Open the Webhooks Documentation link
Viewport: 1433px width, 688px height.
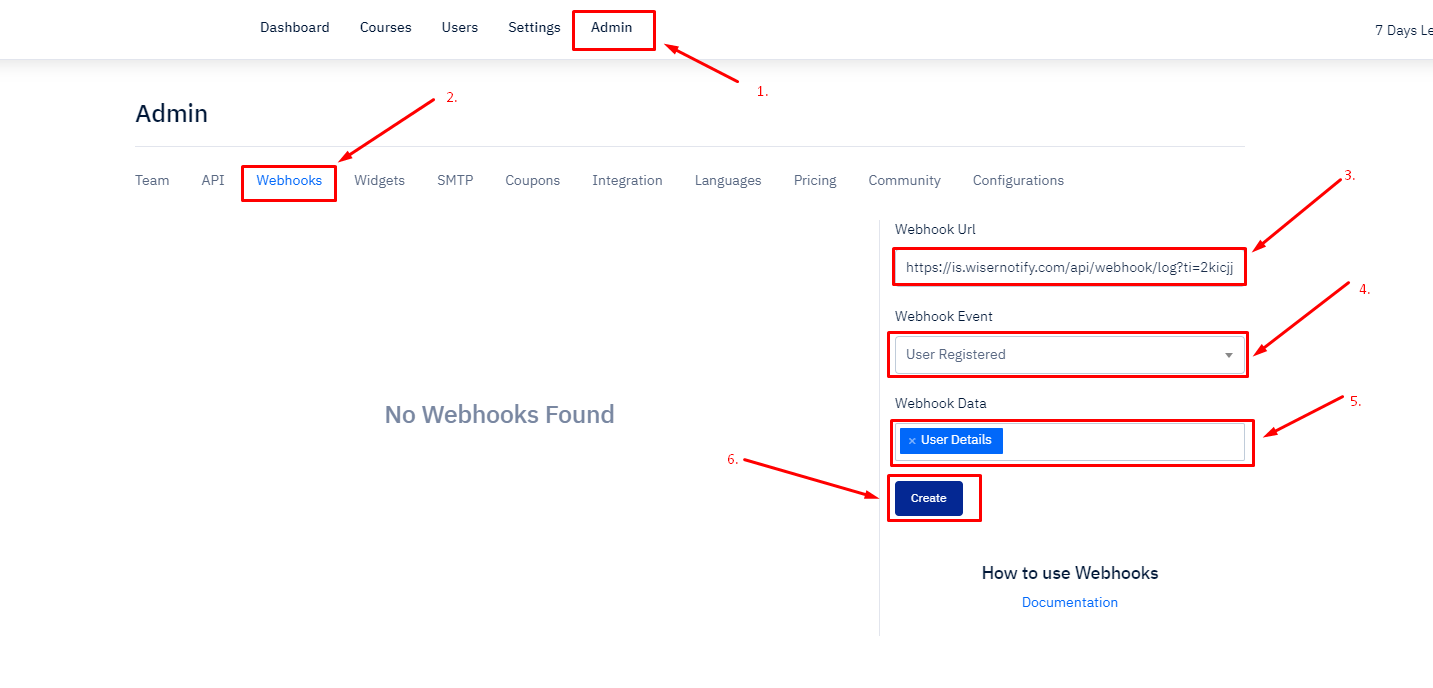[x=1070, y=603]
